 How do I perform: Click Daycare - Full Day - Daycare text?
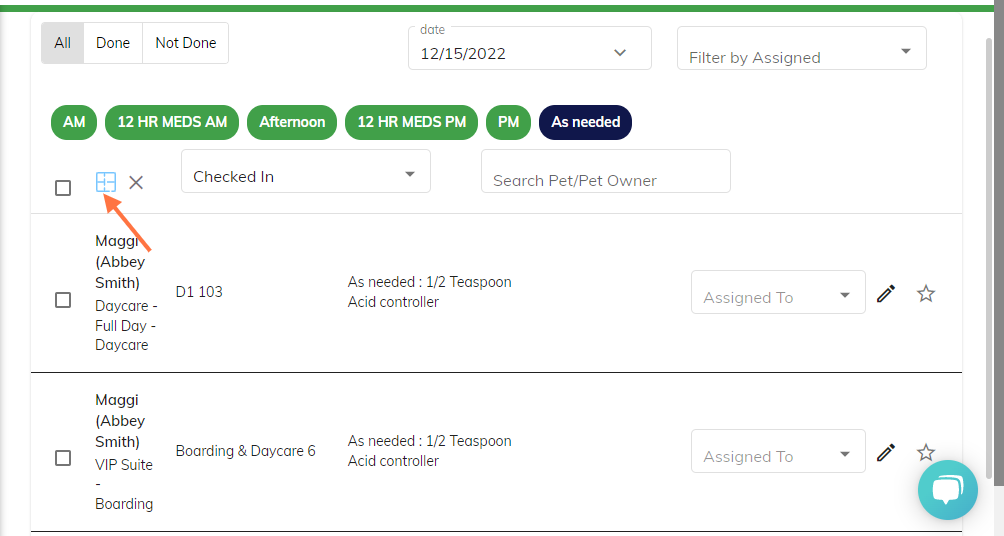126,325
